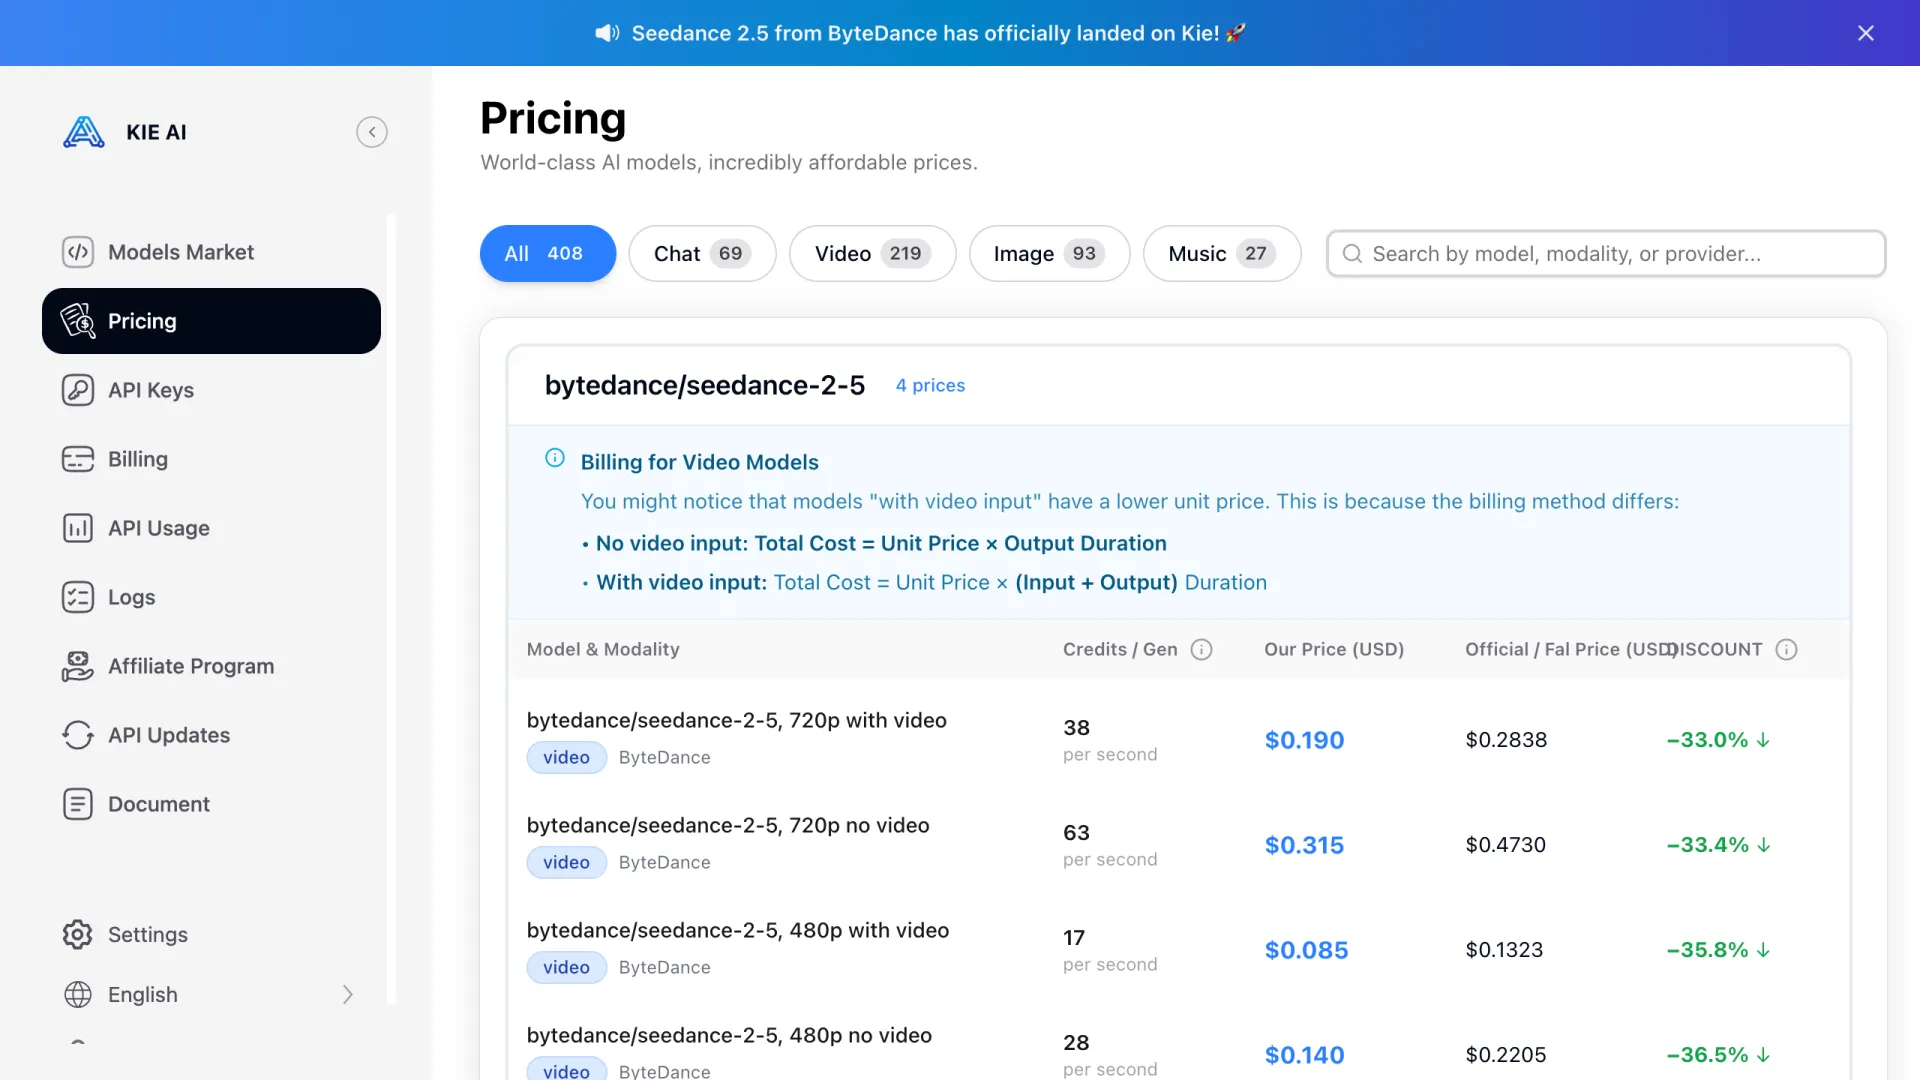Select the Video 219 filter tab
The height and width of the screenshot is (1080, 1920).
point(872,254)
